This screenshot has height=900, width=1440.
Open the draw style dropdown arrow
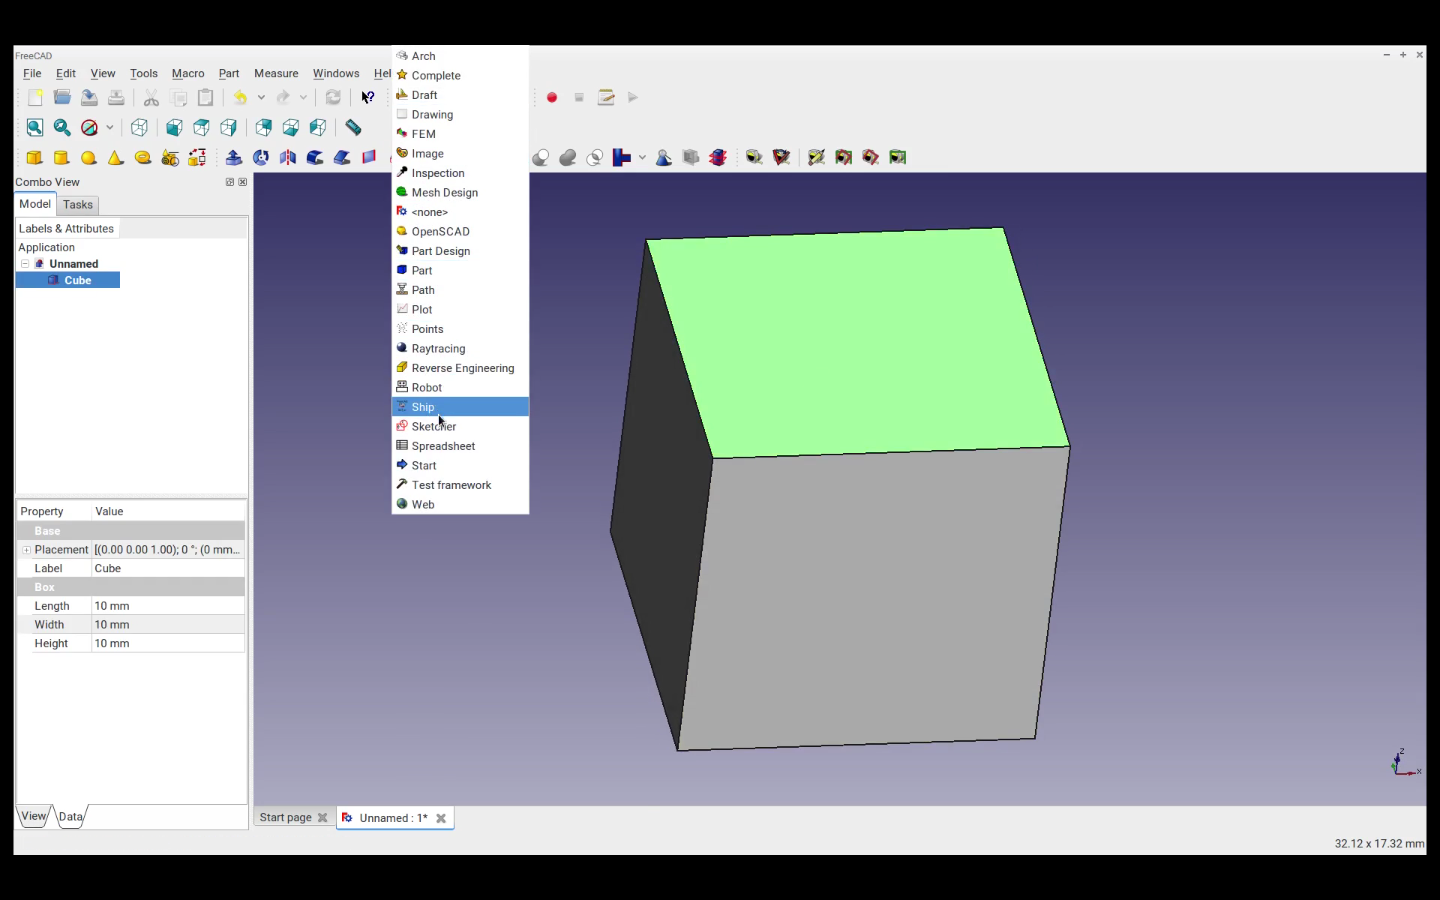point(110,128)
